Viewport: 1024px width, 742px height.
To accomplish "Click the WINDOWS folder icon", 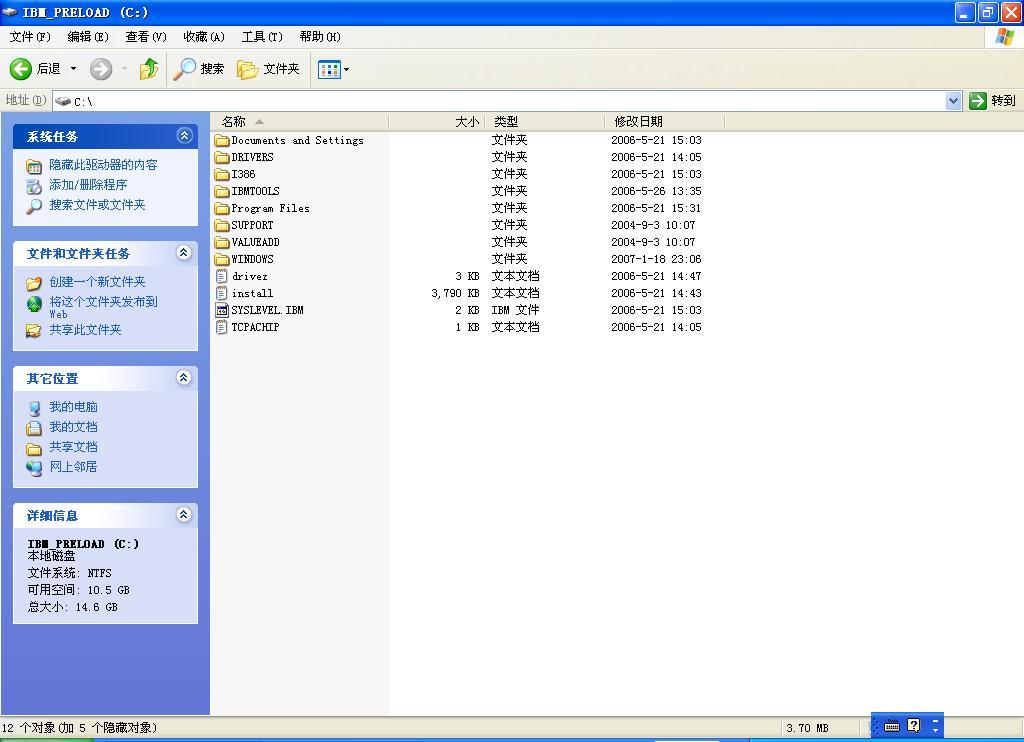I will (x=222, y=259).
